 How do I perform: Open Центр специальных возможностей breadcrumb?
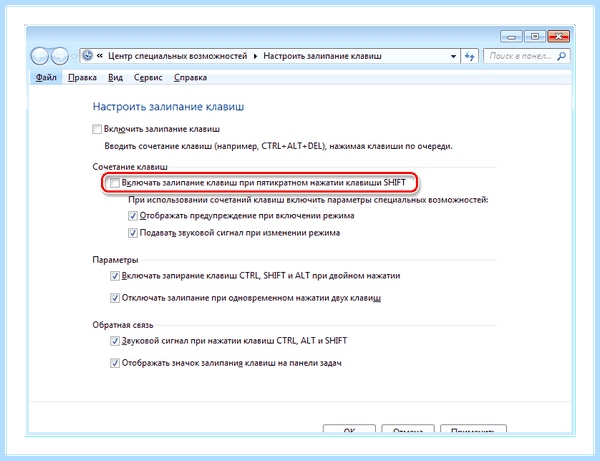pyautogui.click(x=178, y=56)
